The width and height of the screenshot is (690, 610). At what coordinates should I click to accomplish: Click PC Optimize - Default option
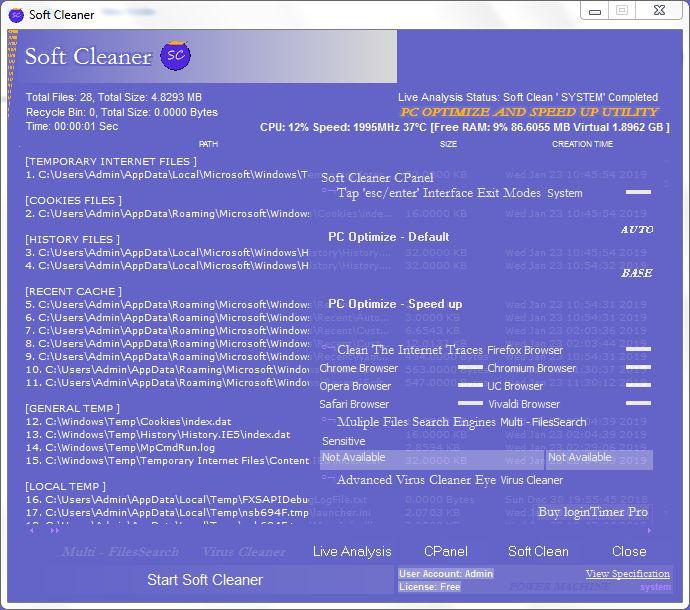(389, 237)
